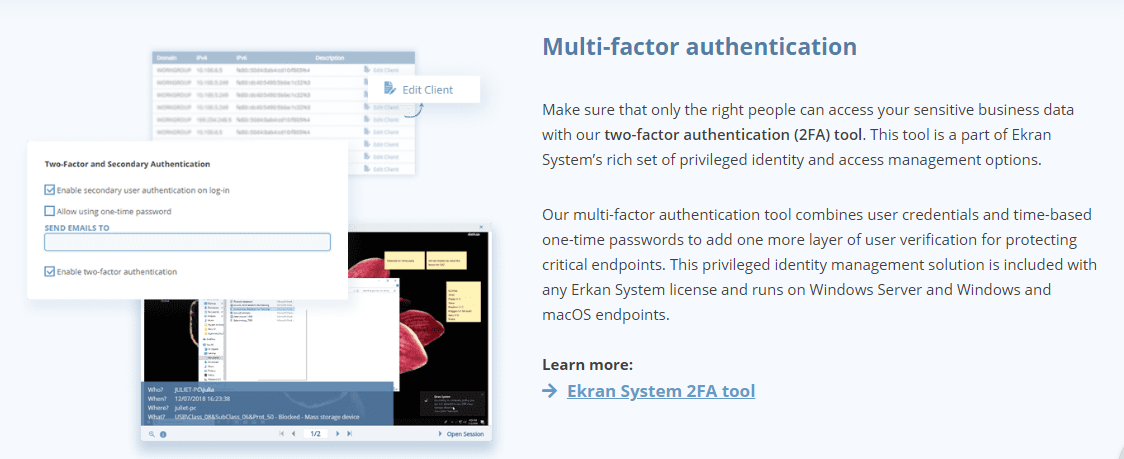Click the 1/2 page number field
The height and width of the screenshot is (459, 1124).
point(315,434)
